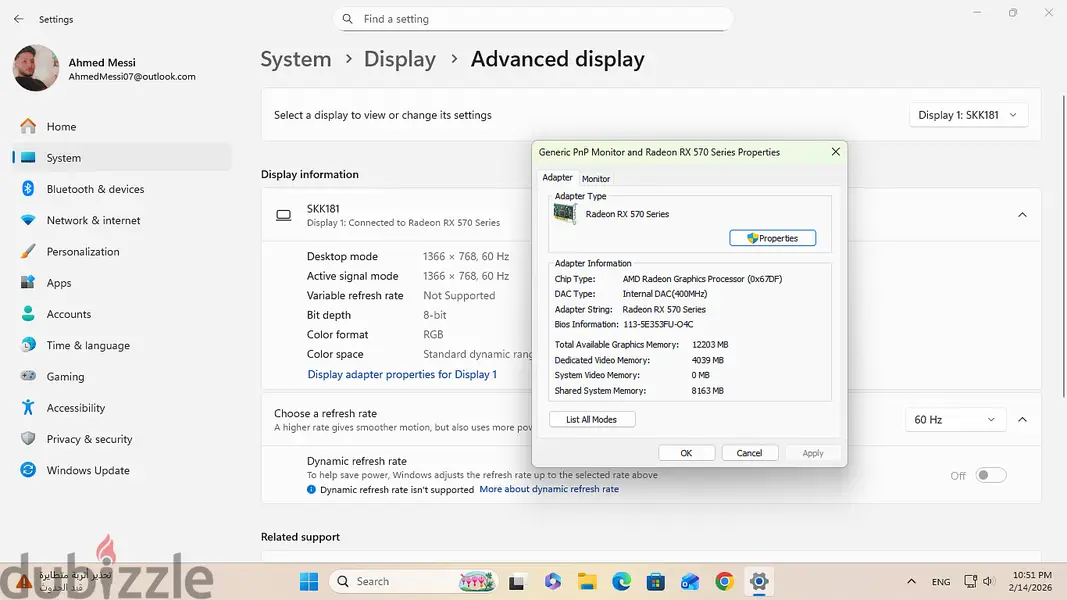The height and width of the screenshot is (600, 1067).
Task: Click the AhmedMessi07@outlook.com email text
Action: pyautogui.click(x=132, y=77)
